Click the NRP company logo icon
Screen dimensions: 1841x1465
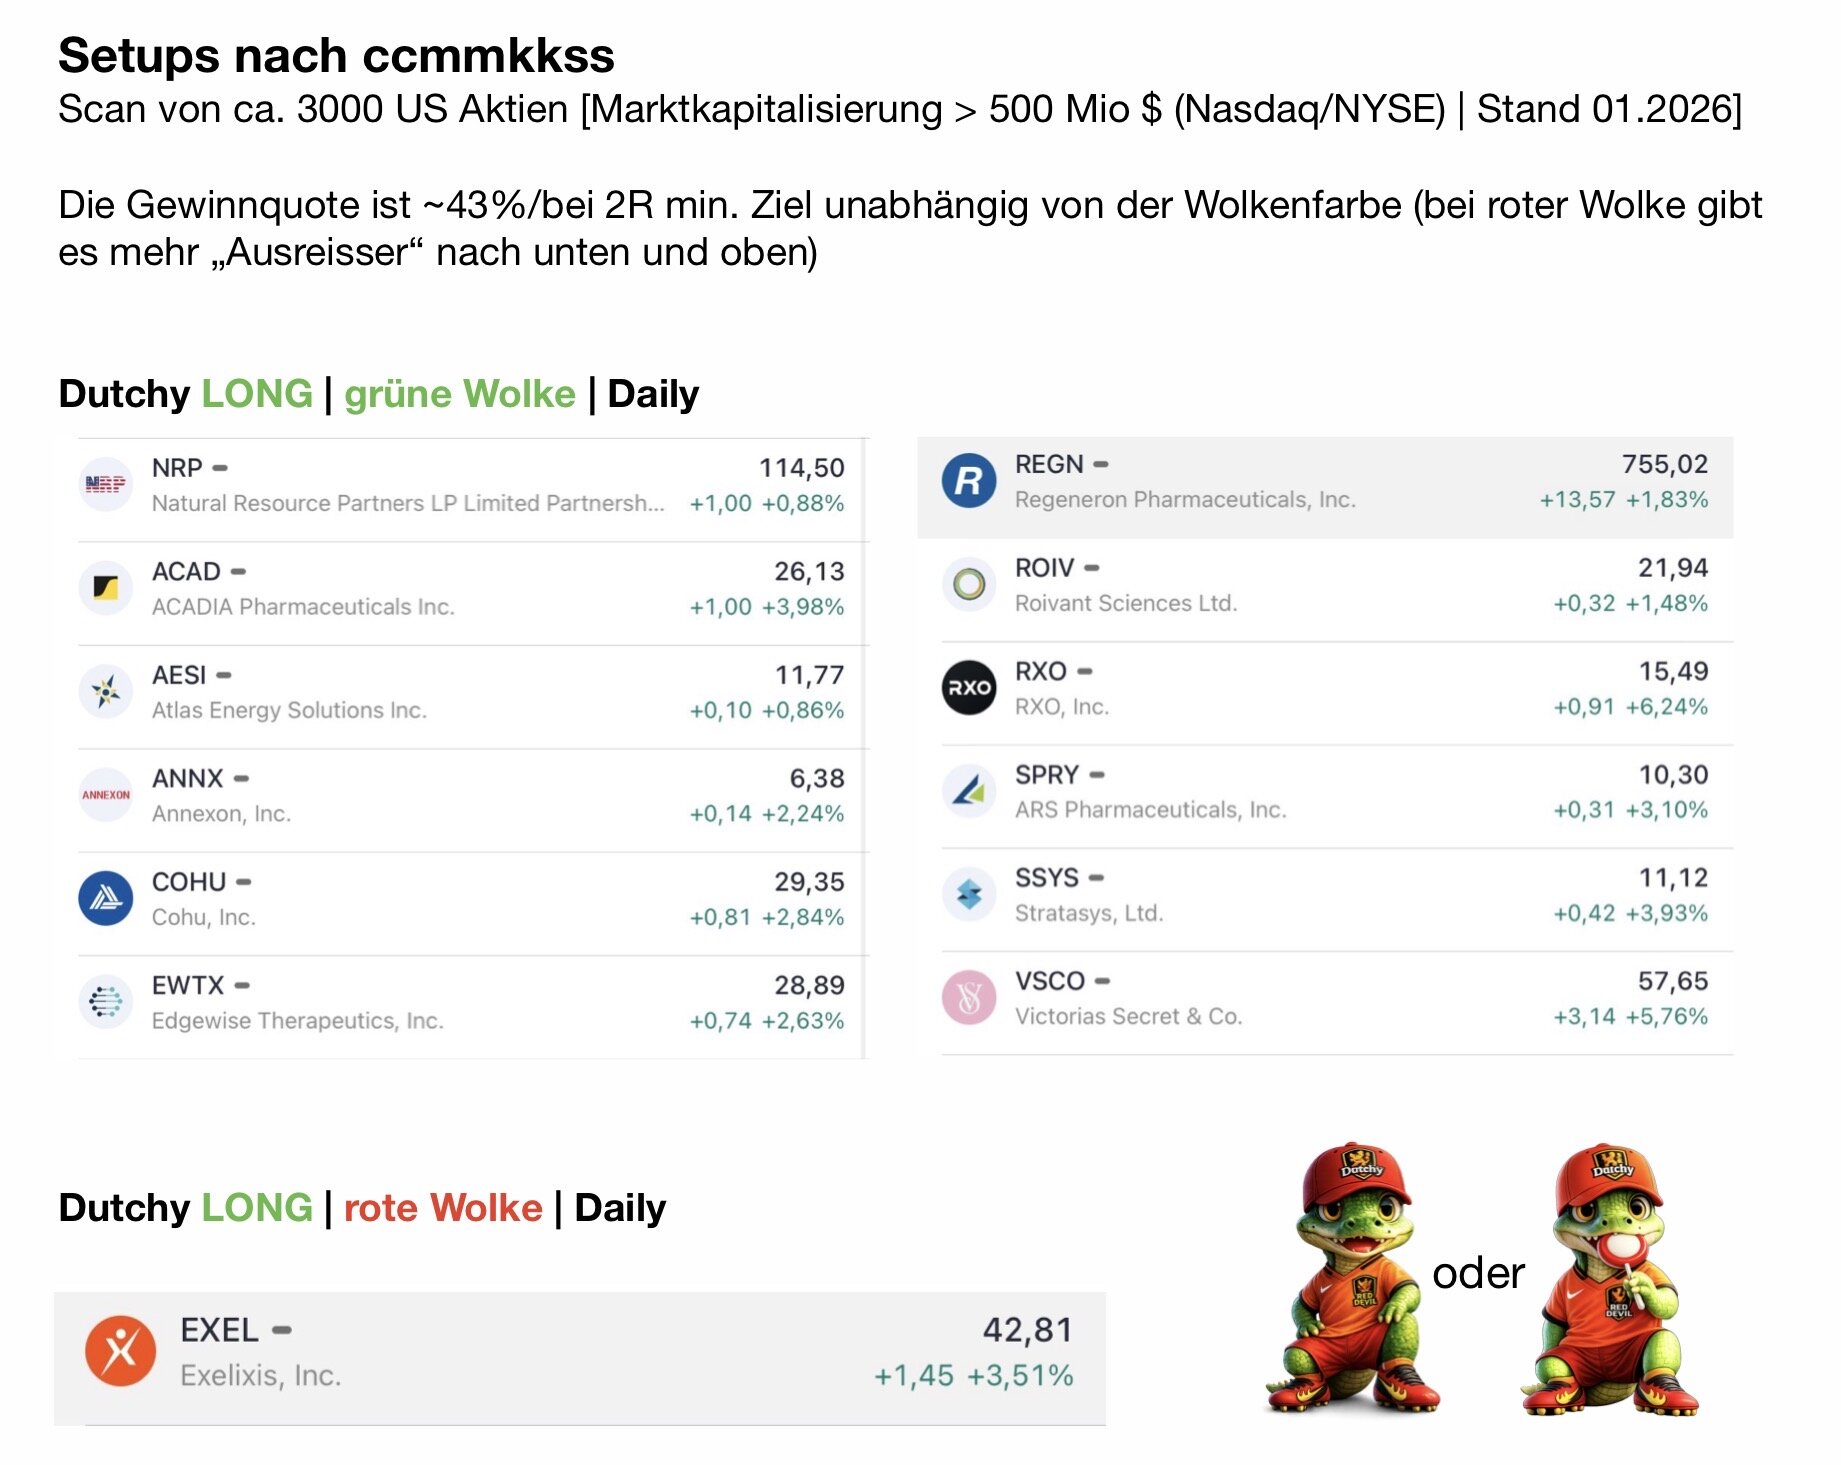coord(105,485)
